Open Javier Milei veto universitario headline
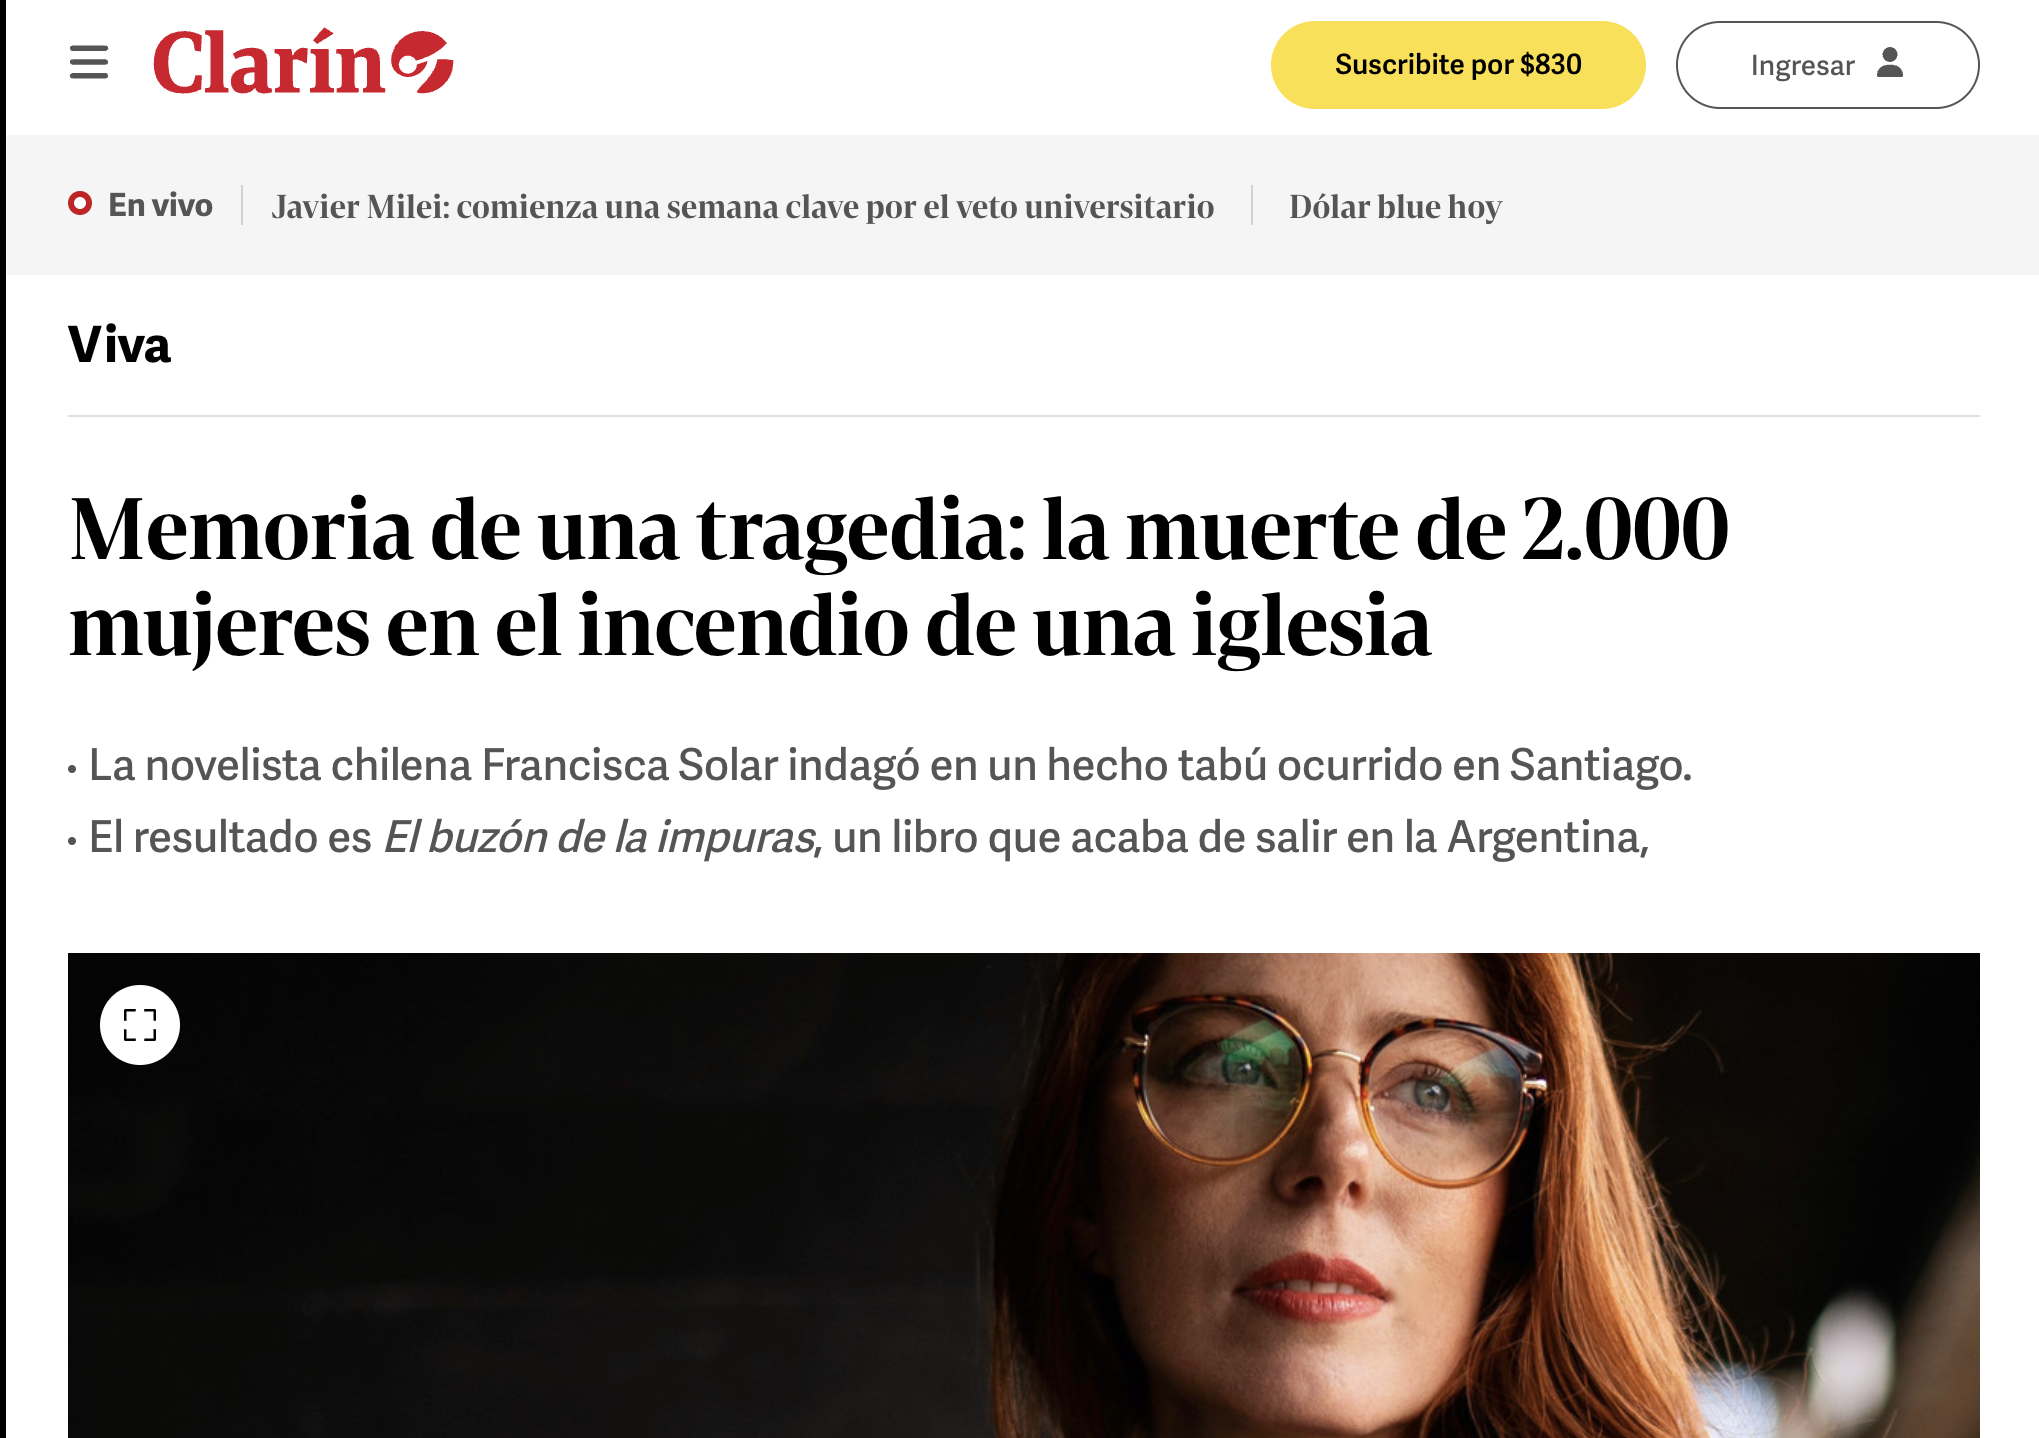This screenshot has width=2039, height=1438. [x=743, y=207]
